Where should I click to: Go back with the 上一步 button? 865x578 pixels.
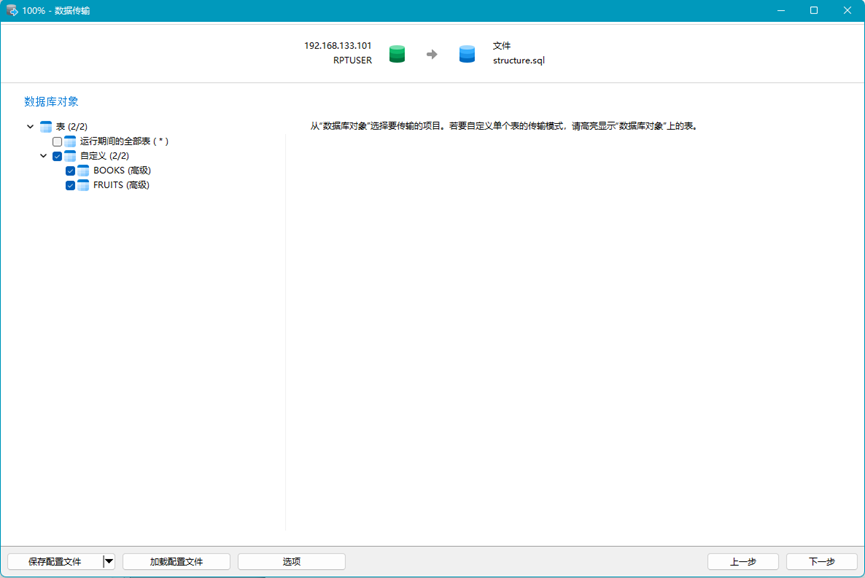click(x=743, y=561)
